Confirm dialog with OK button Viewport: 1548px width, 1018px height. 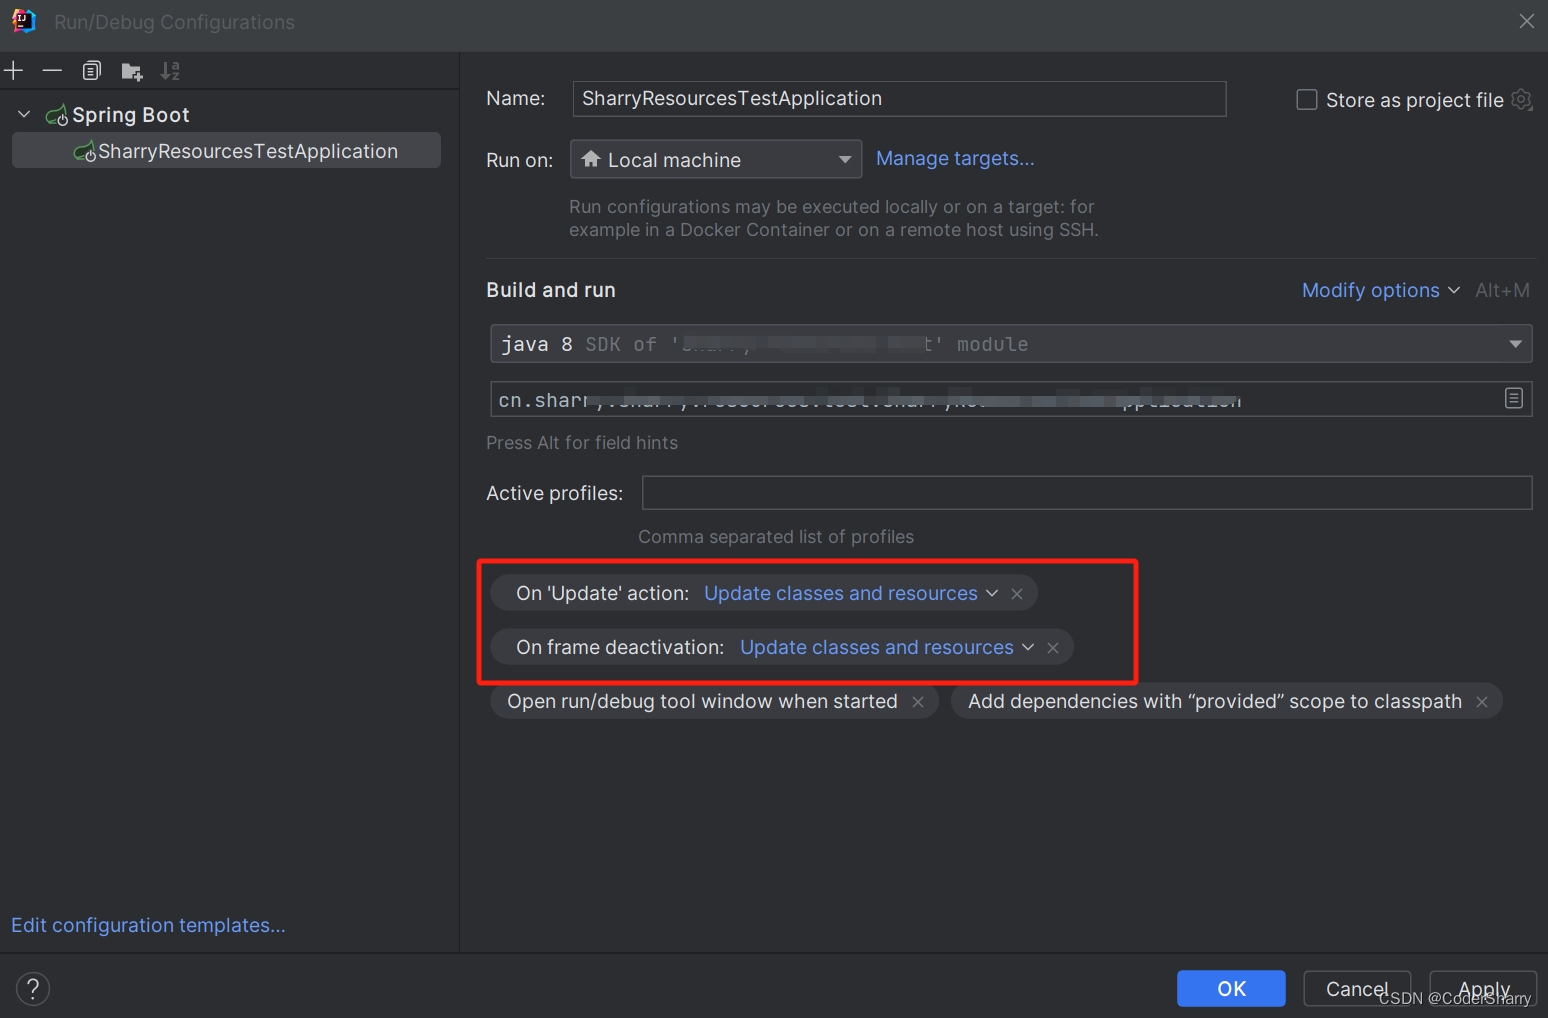coord(1231,988)
